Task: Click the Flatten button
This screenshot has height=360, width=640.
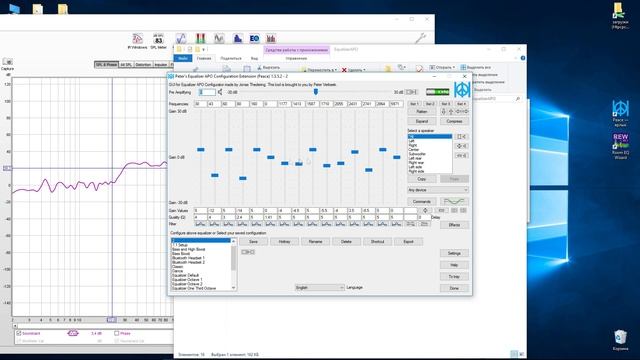Action: (x=422, y=111)
